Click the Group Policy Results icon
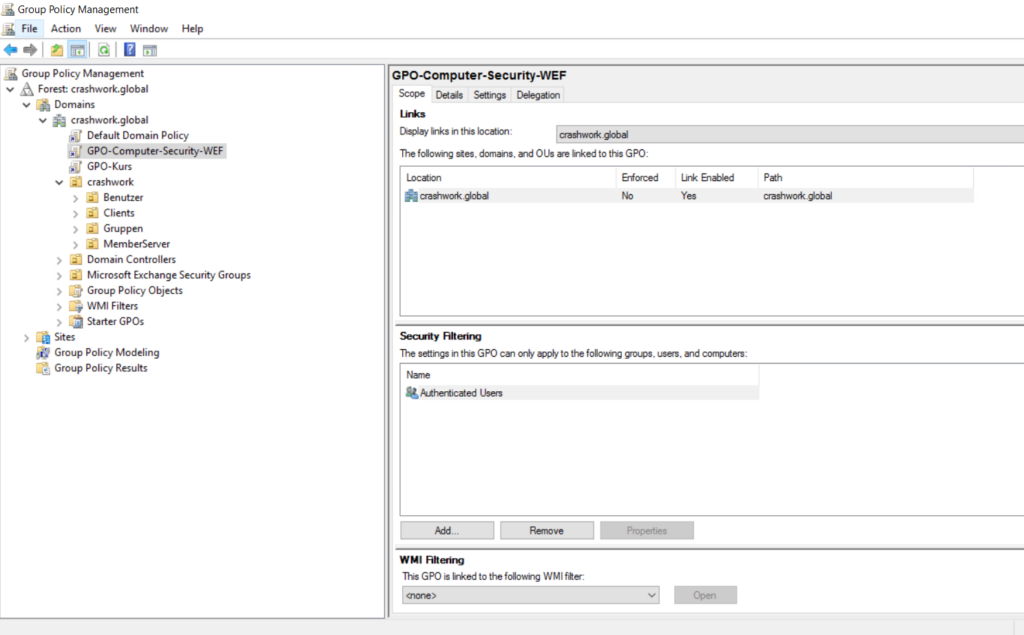 coord(44,368)
